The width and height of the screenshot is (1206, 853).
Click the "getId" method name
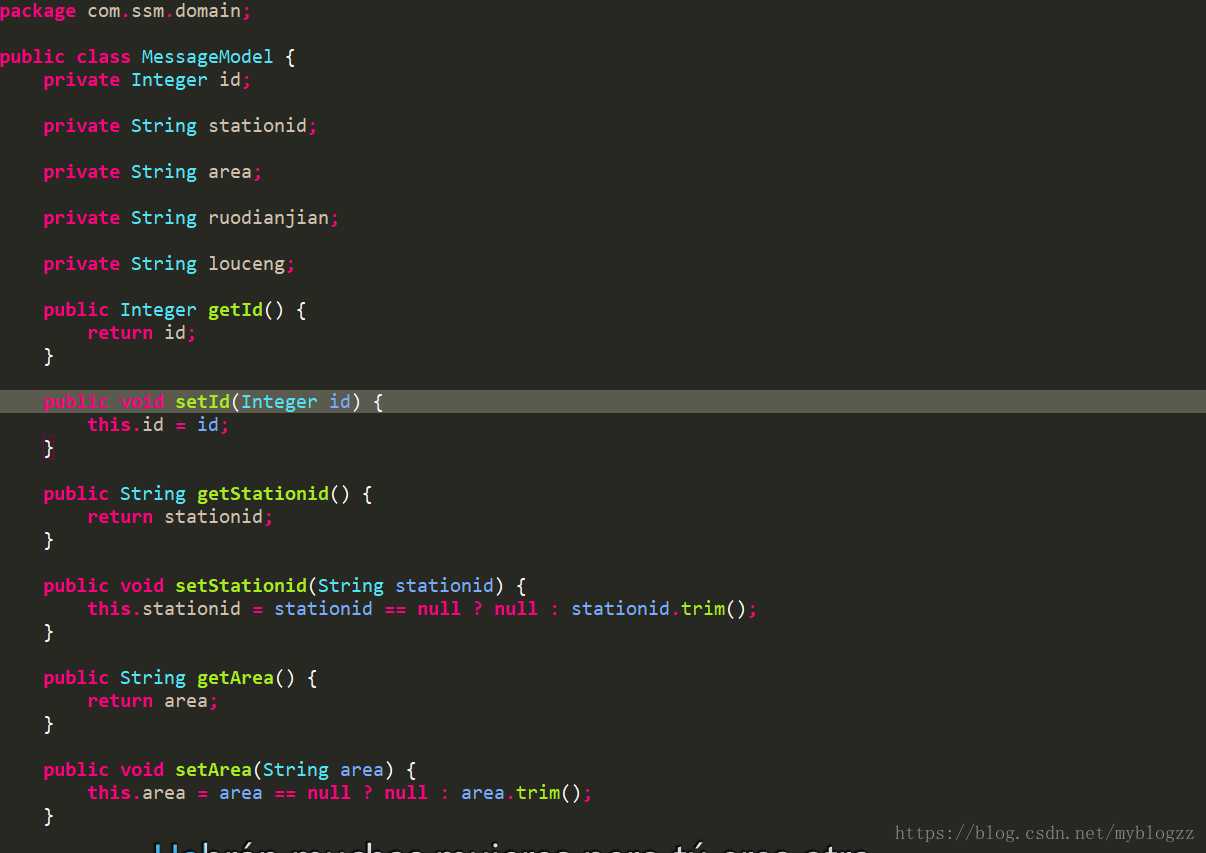point(235,310)
